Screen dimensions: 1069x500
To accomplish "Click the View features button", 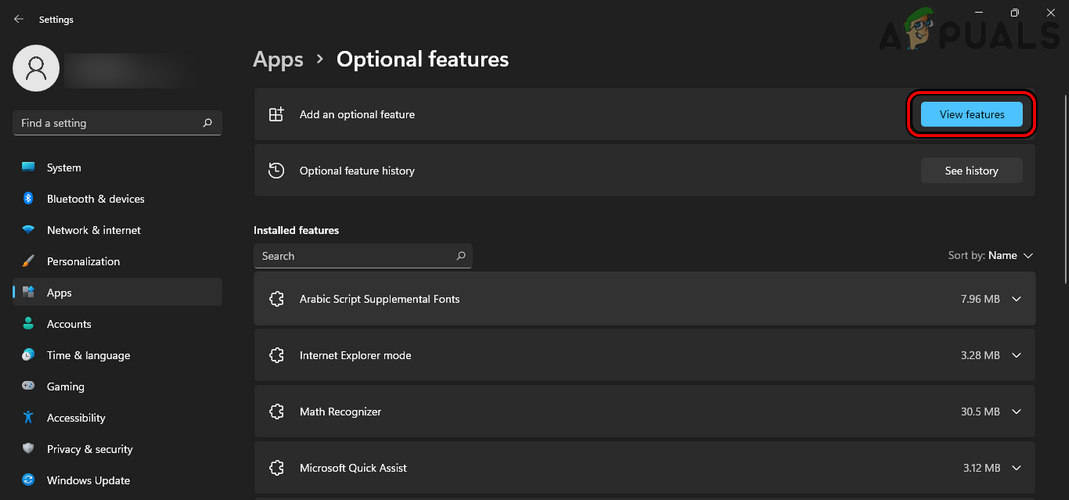I will [x=971, y=115].
